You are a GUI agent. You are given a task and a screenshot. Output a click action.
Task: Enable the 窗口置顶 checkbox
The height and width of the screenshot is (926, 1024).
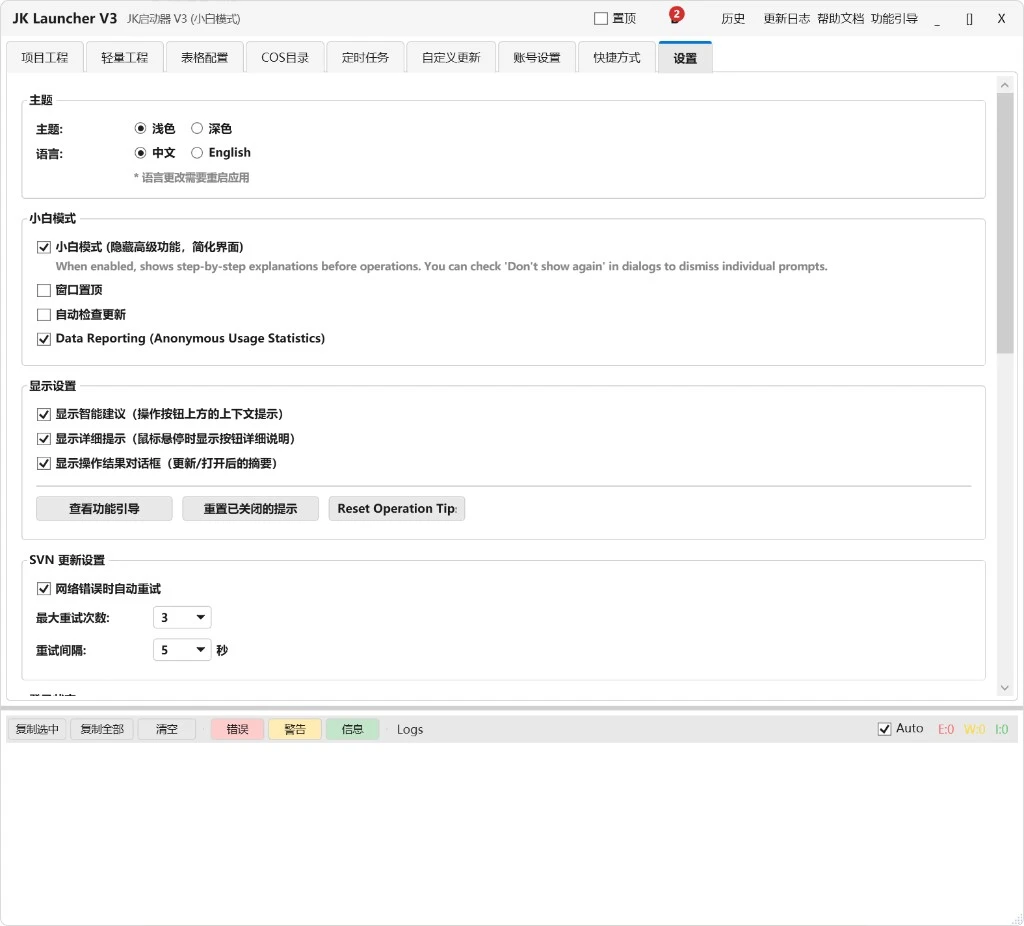43,290
